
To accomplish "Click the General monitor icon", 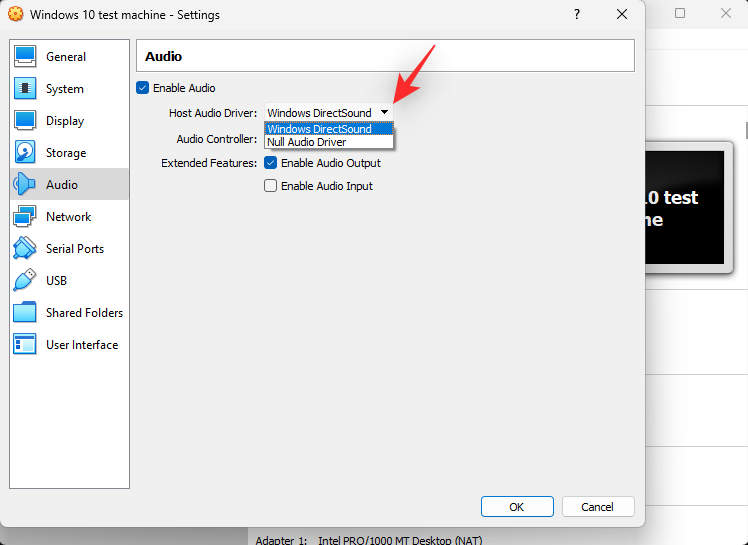I will tap(25, 56).
